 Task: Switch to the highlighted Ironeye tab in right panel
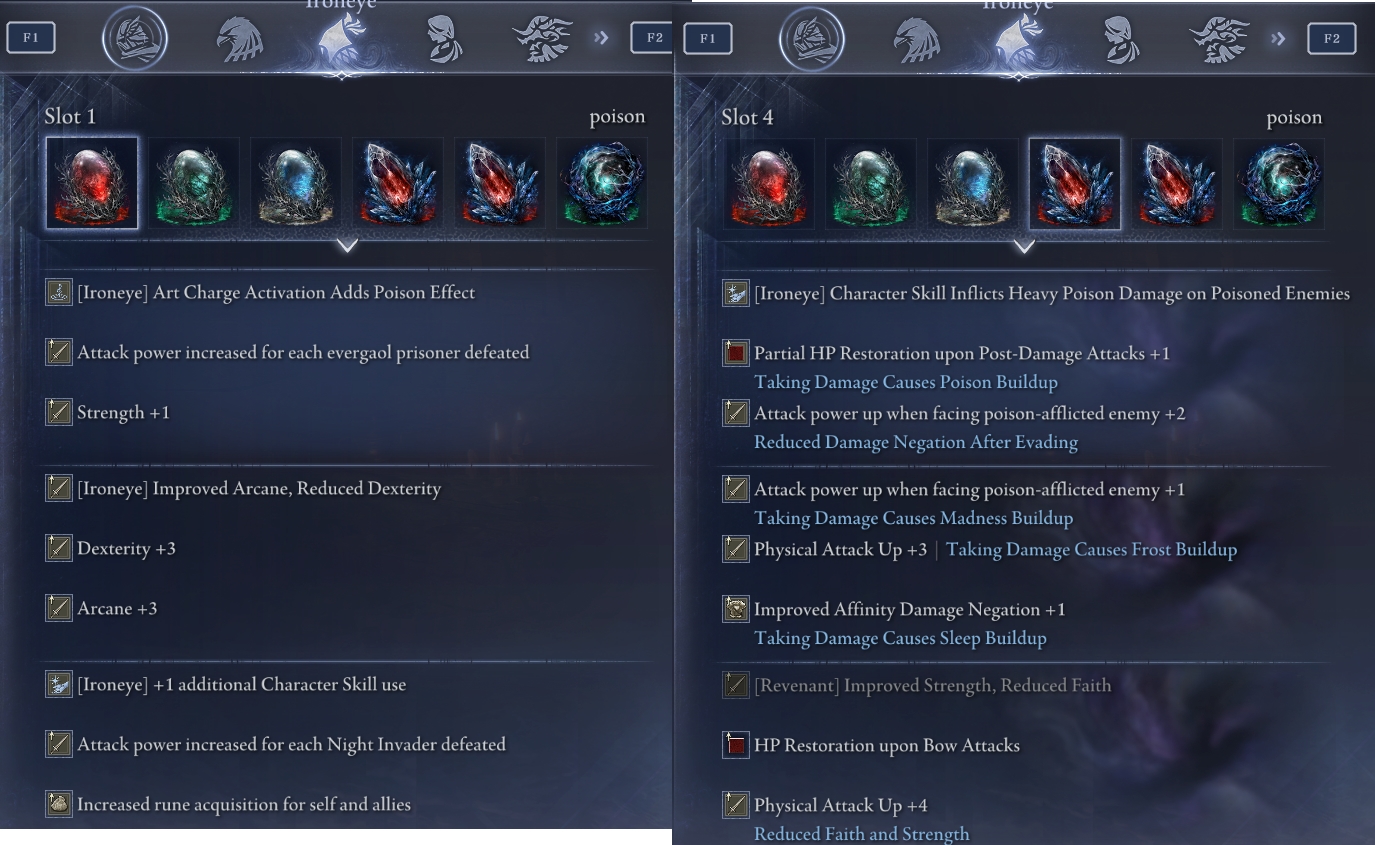click(x=1019, y=39)
